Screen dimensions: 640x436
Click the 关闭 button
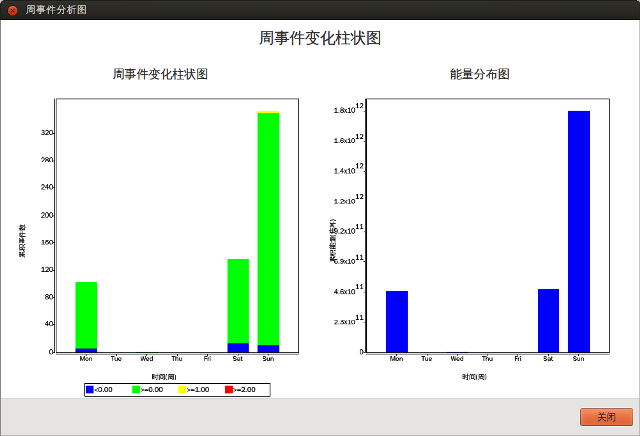[x=606, y=417]
